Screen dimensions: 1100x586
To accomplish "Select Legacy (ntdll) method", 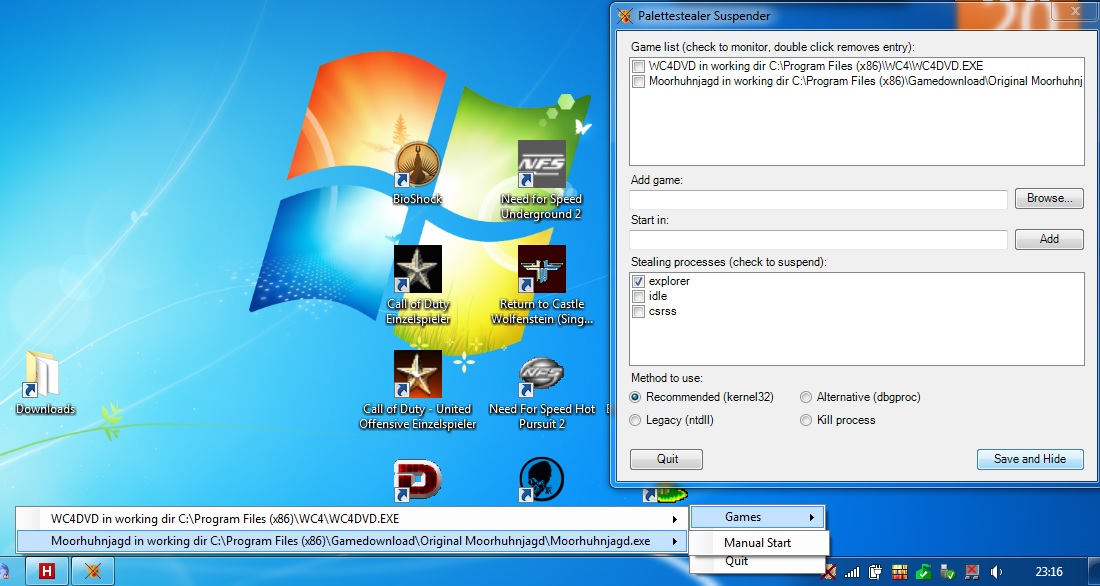I will click(x=636, y=420).
